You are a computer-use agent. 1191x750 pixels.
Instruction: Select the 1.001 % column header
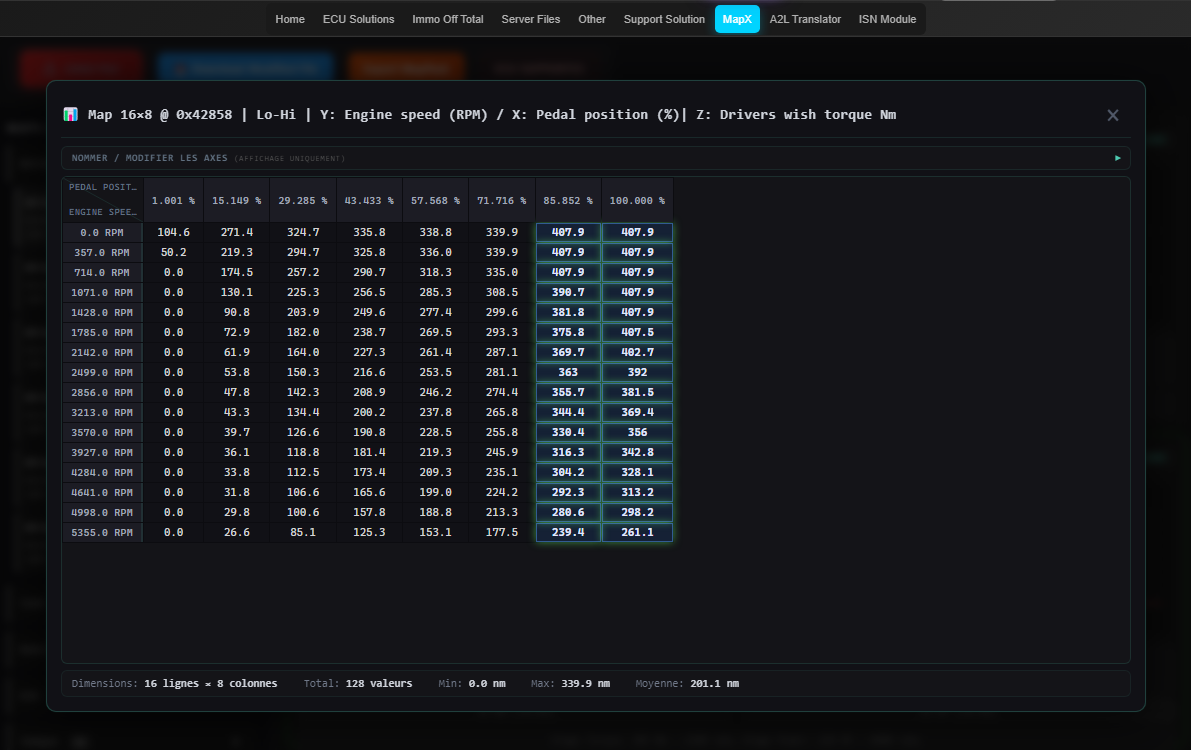[173, 201]
